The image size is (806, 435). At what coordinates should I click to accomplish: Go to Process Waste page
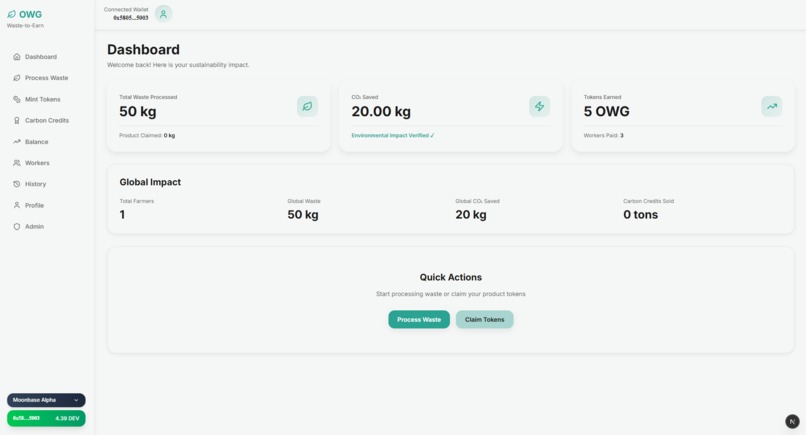(x=46, y=78)
